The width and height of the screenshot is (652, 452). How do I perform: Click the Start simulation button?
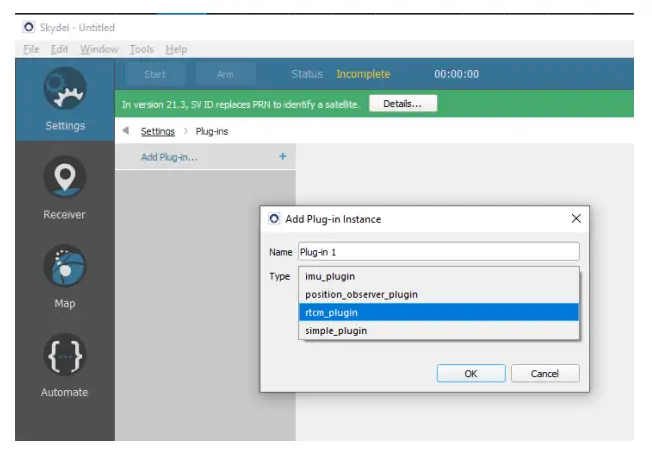click(x=155, y=74)
